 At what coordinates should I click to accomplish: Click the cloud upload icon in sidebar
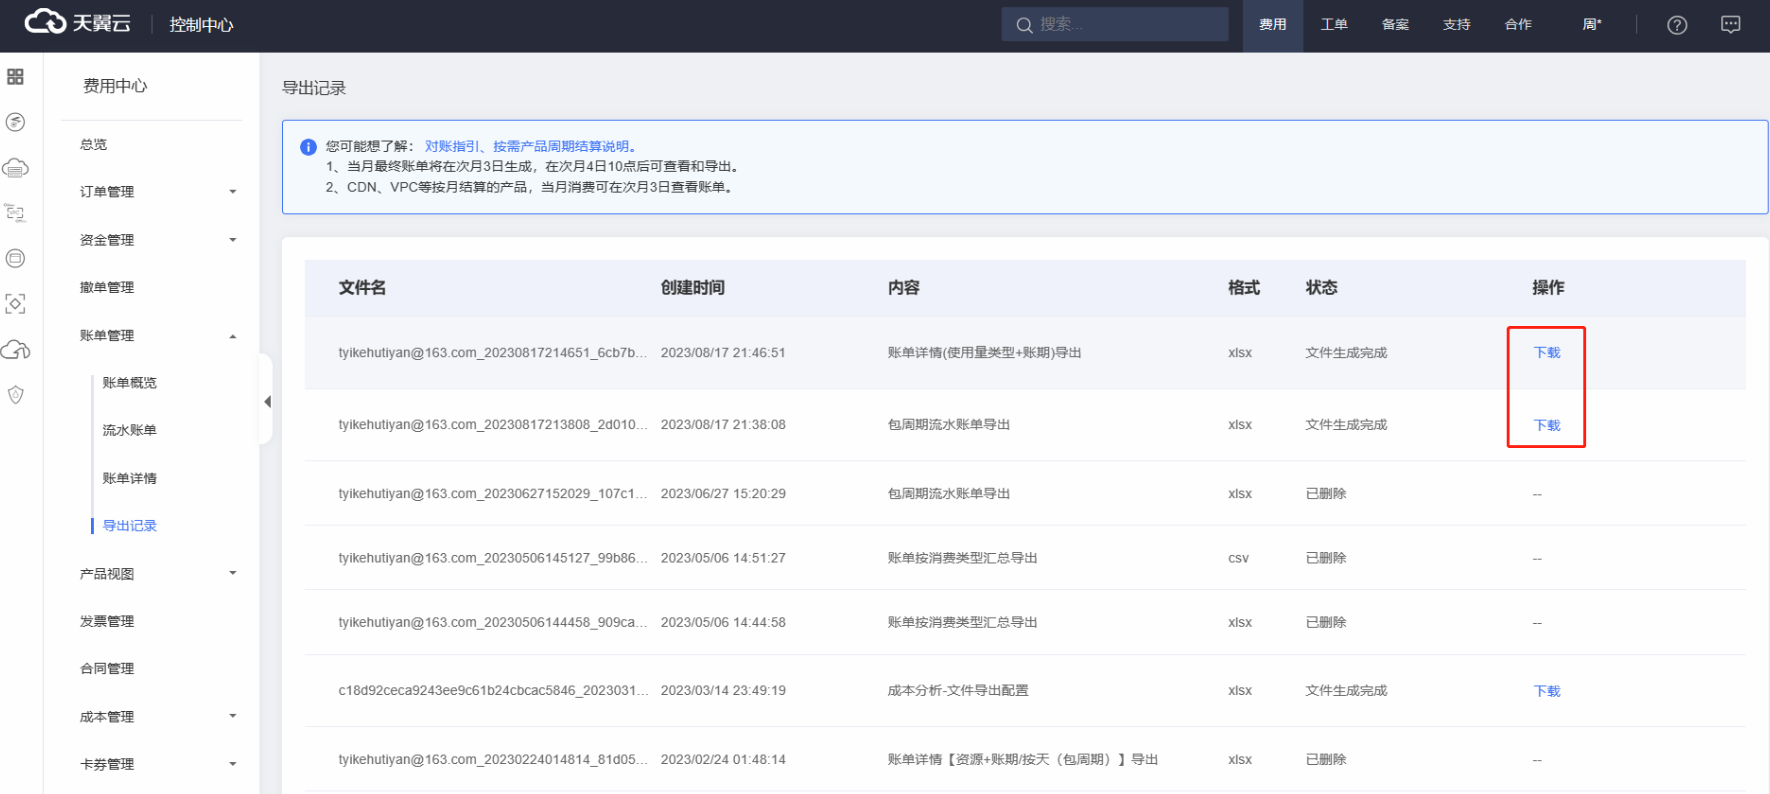click(15, 349)
